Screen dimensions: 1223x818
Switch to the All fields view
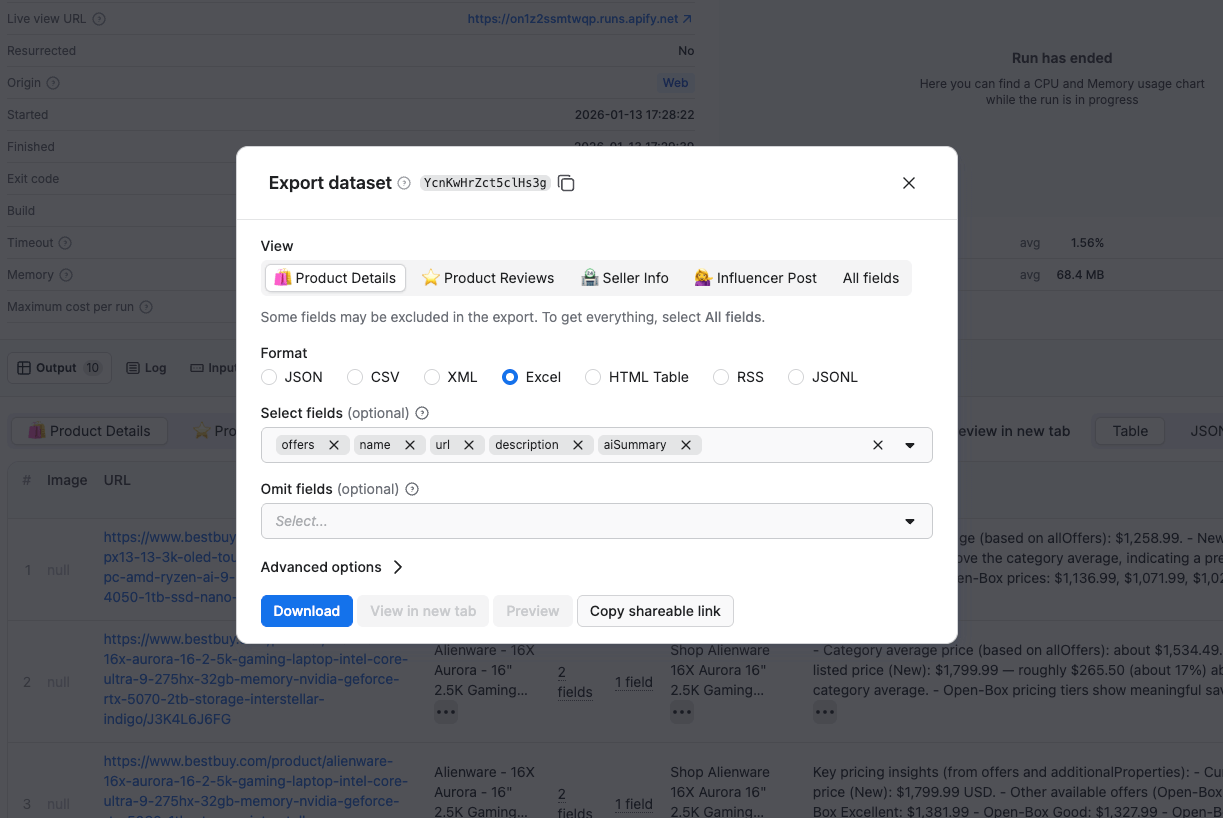pyautogui.click(x=870, y=278)
